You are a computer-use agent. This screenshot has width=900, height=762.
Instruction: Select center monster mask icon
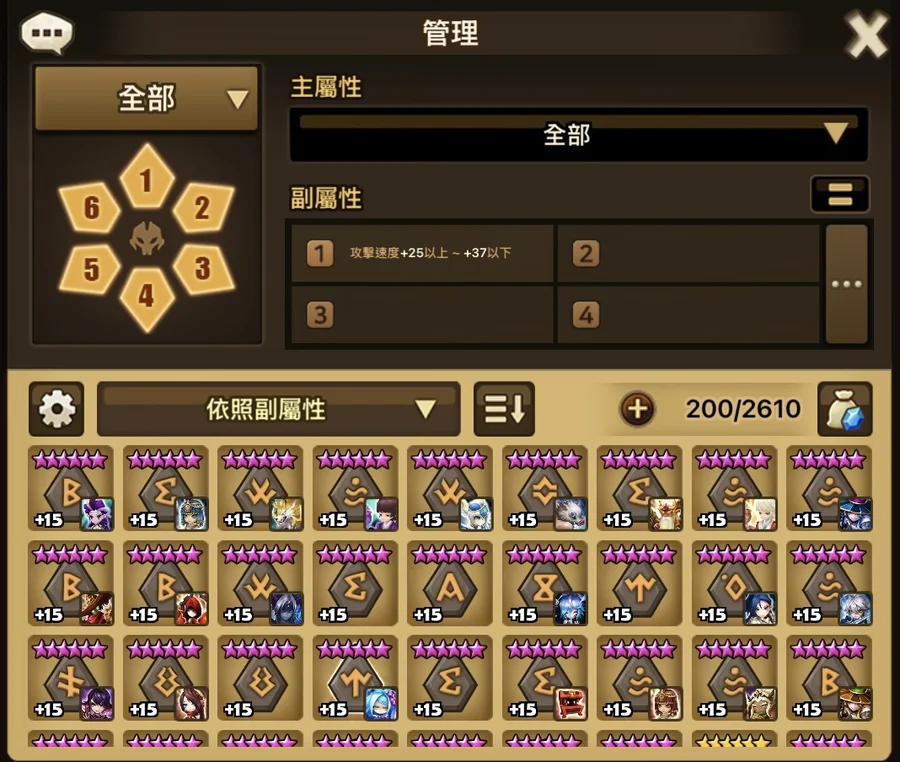pyautogui.click(x=147, y=238)
